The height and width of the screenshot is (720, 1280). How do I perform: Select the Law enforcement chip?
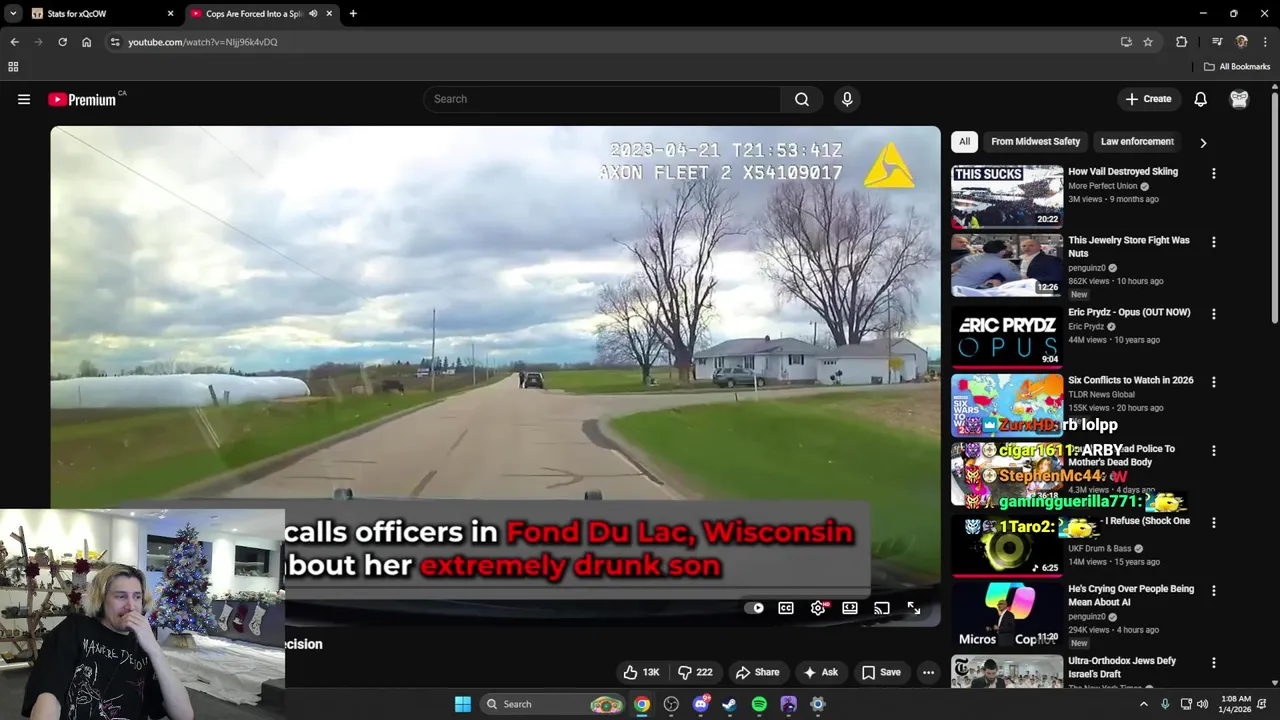[x=1137, y=142]
